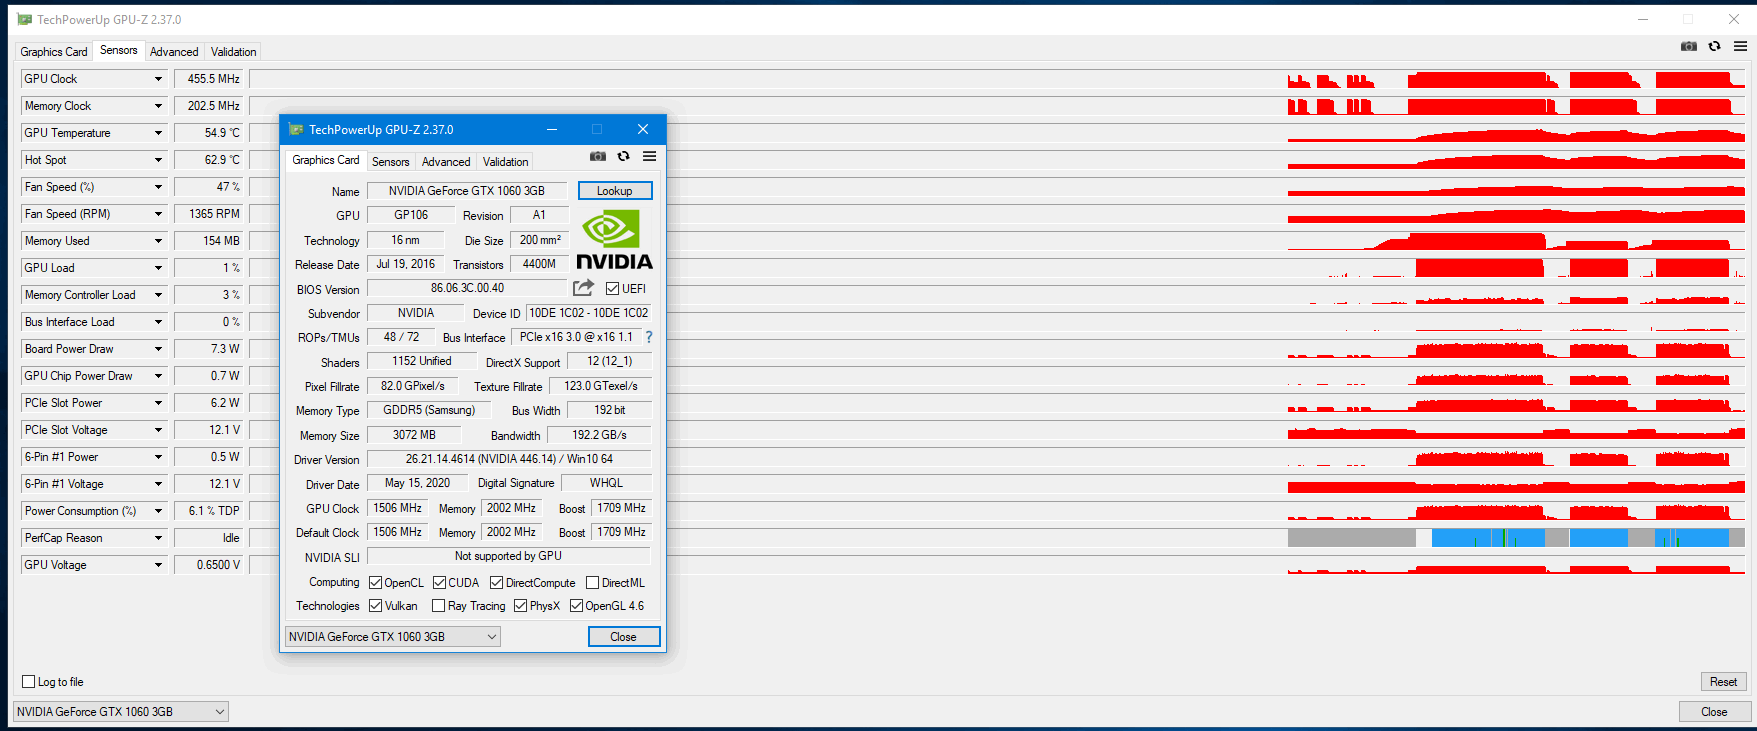
Task: Click the GPU Load history graph
Action: click(998, 268)
